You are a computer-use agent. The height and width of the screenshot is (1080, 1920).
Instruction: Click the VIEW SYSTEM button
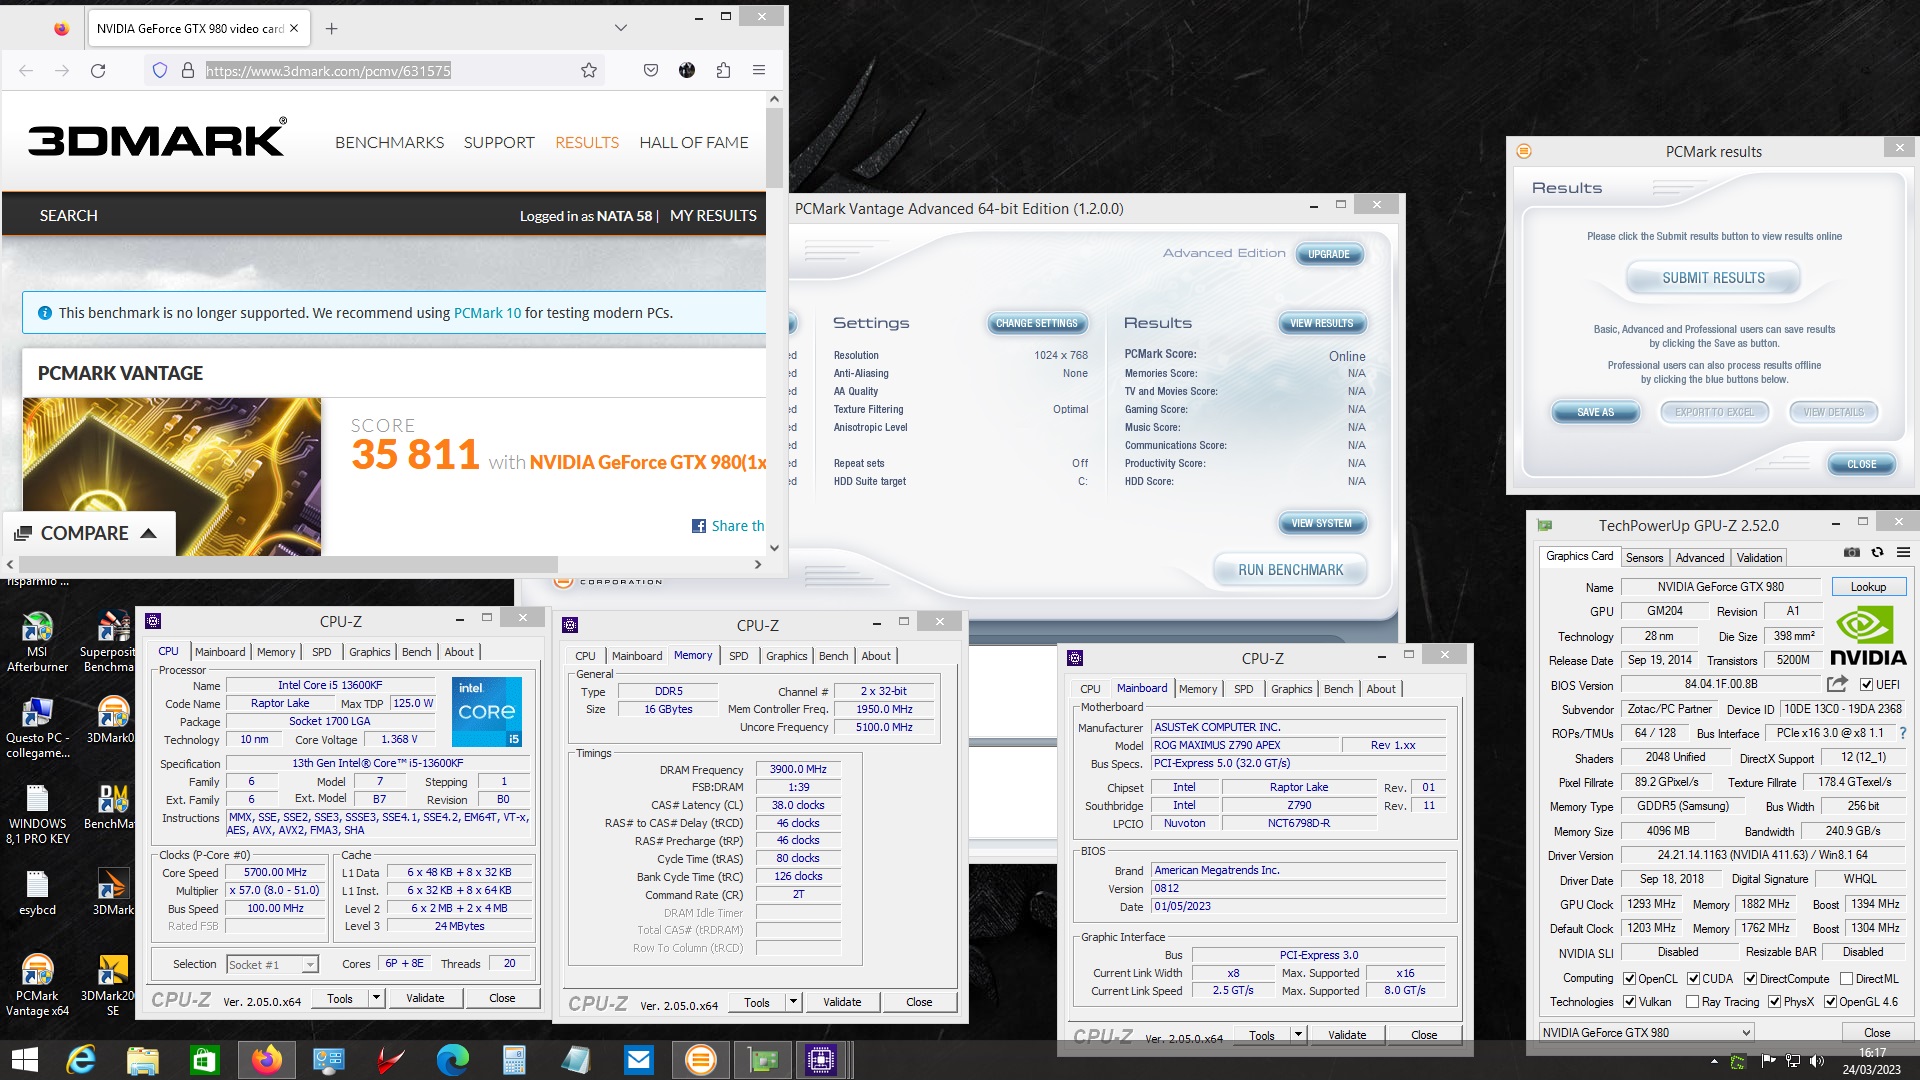pyautogui.click(x=1321, y=523)
